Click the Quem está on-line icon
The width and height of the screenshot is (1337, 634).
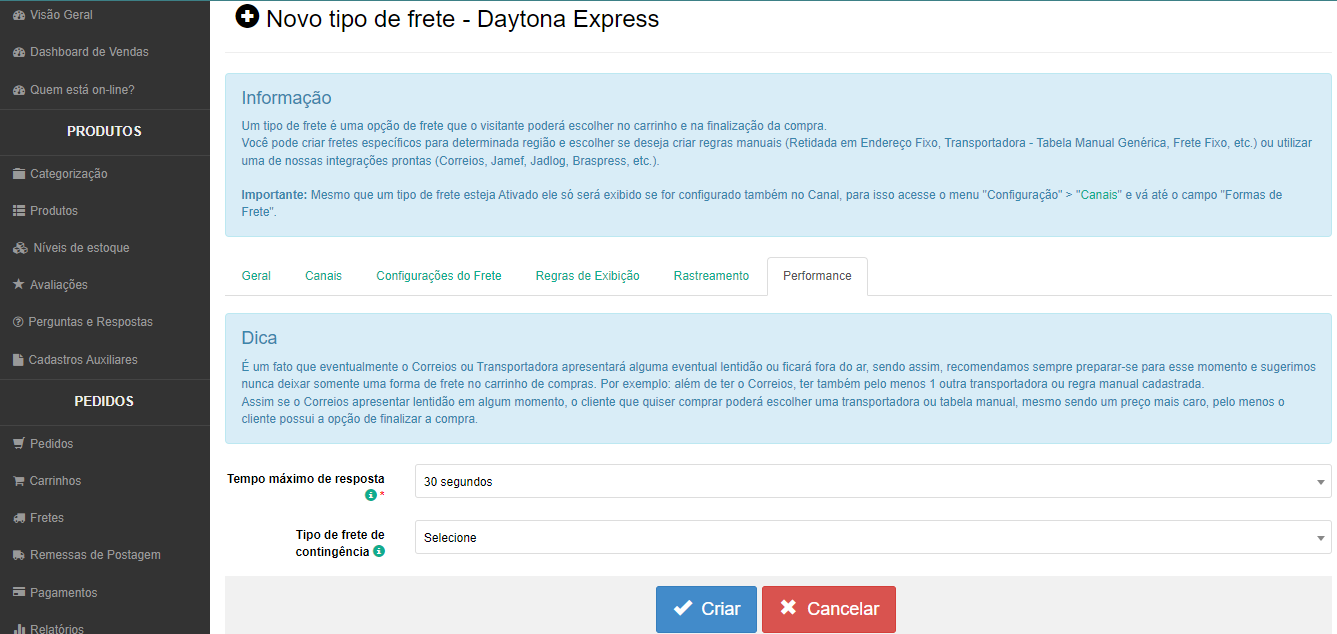(19, 90)
